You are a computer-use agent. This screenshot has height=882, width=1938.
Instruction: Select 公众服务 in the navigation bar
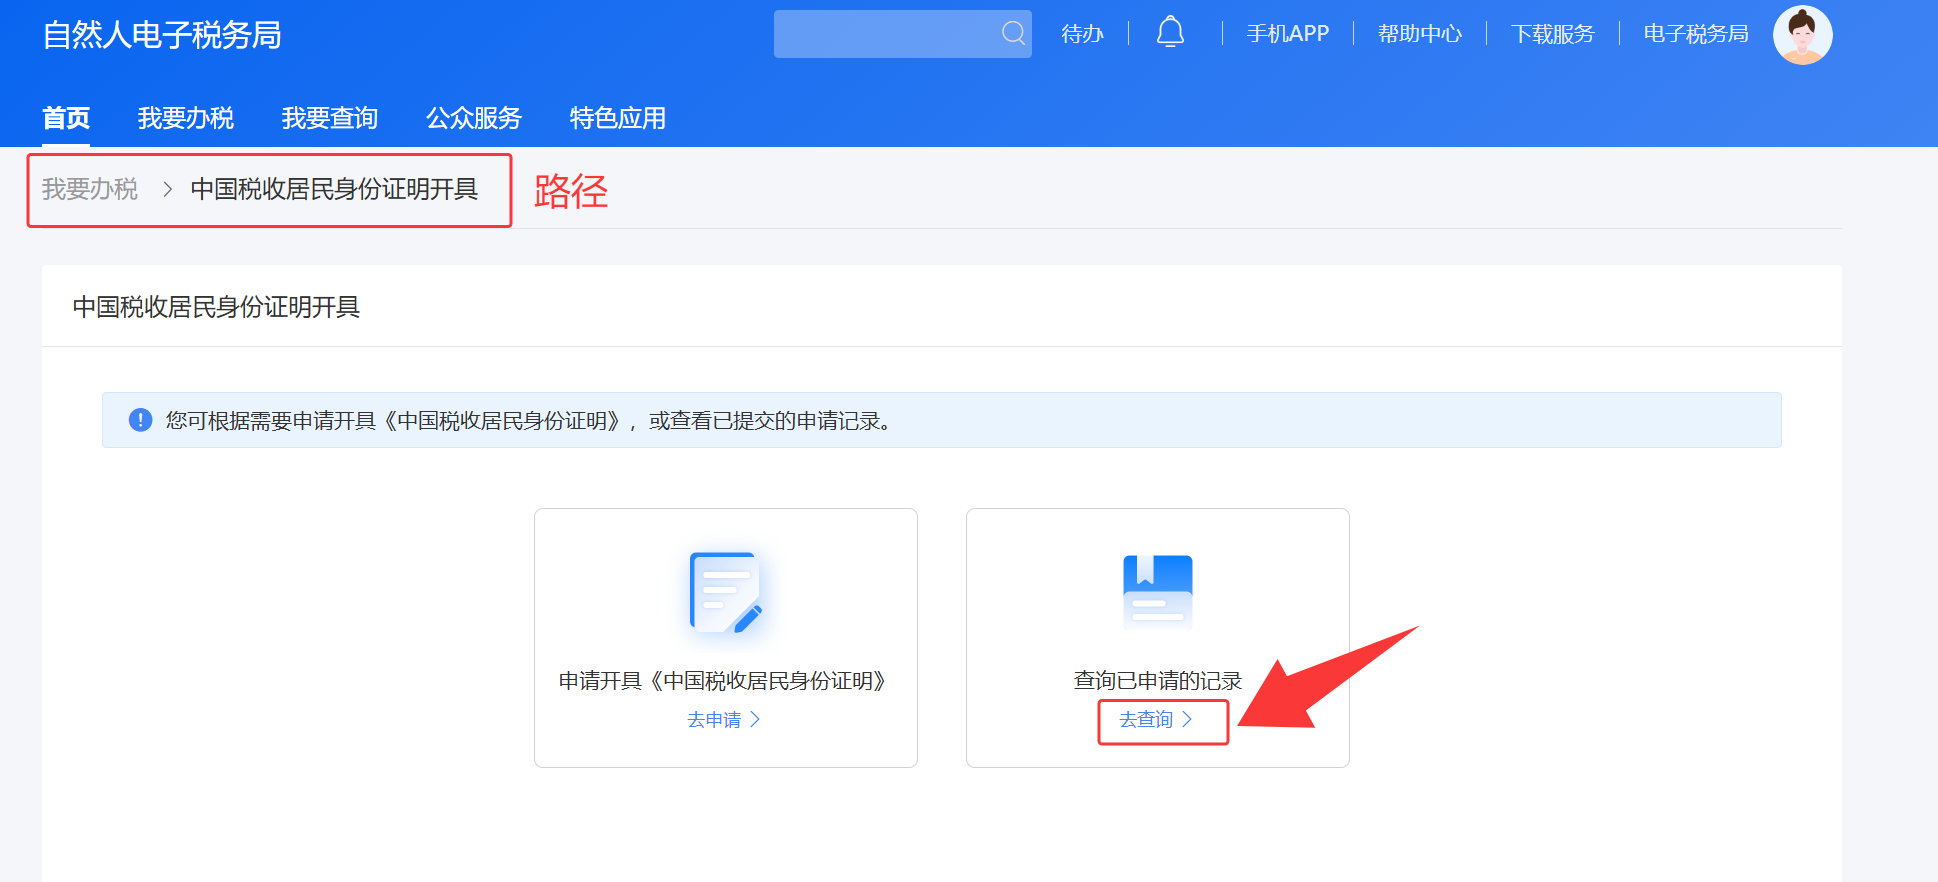point(474,118)
